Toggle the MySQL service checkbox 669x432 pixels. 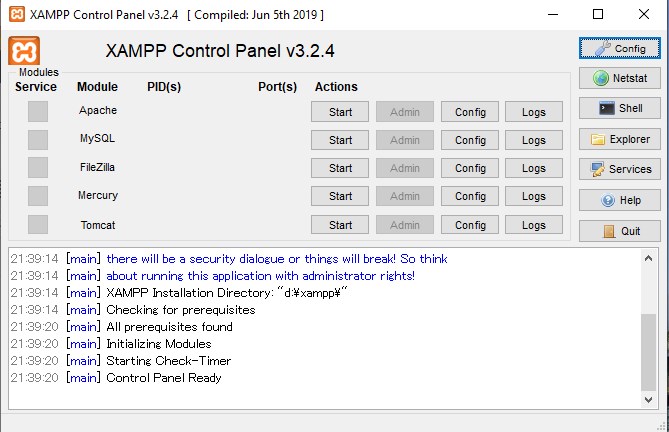click(x=38, y=139)
